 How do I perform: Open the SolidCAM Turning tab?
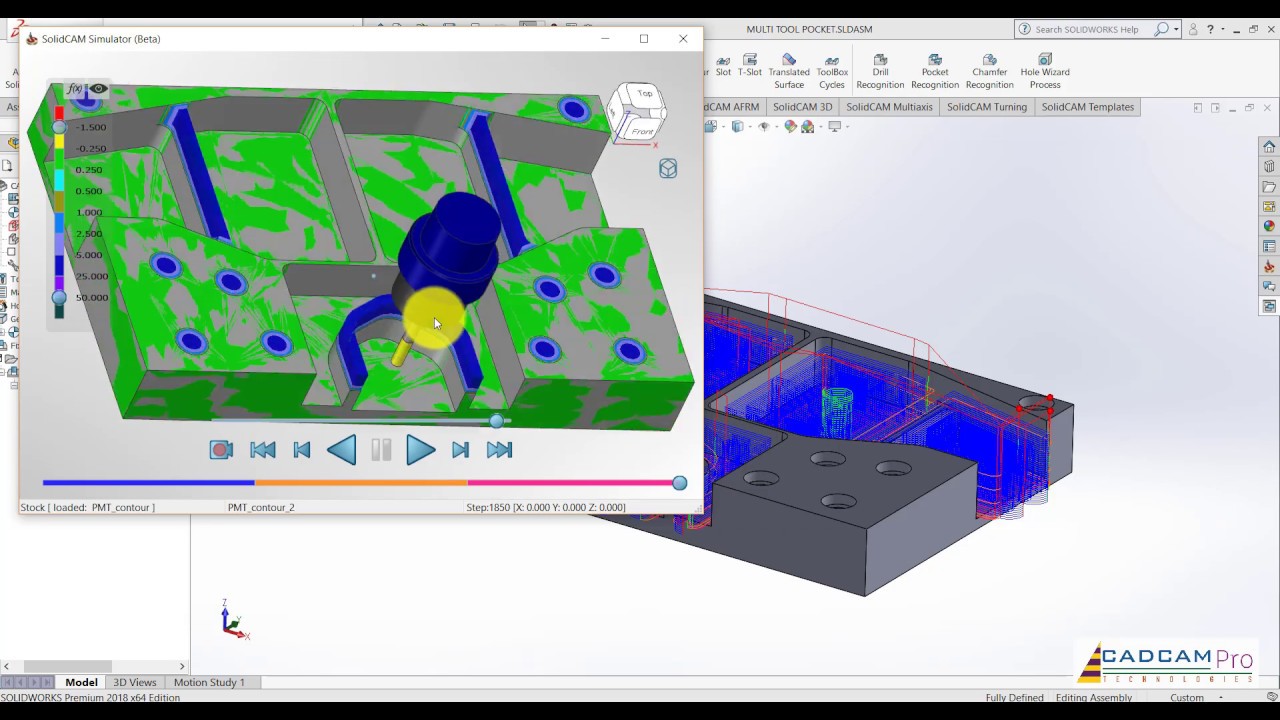(x=987, y=107)
